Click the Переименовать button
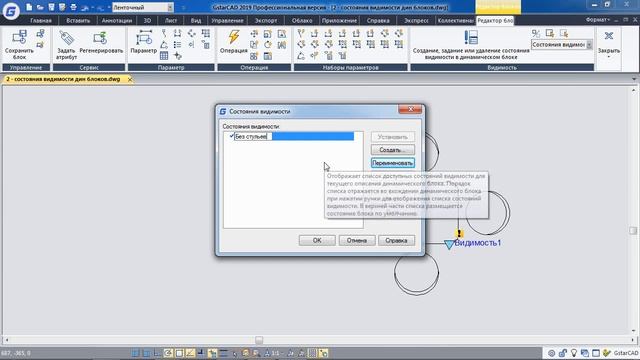The height and width of the screenshot is (360, 640). pyautogui.click(x=393, y=163)
